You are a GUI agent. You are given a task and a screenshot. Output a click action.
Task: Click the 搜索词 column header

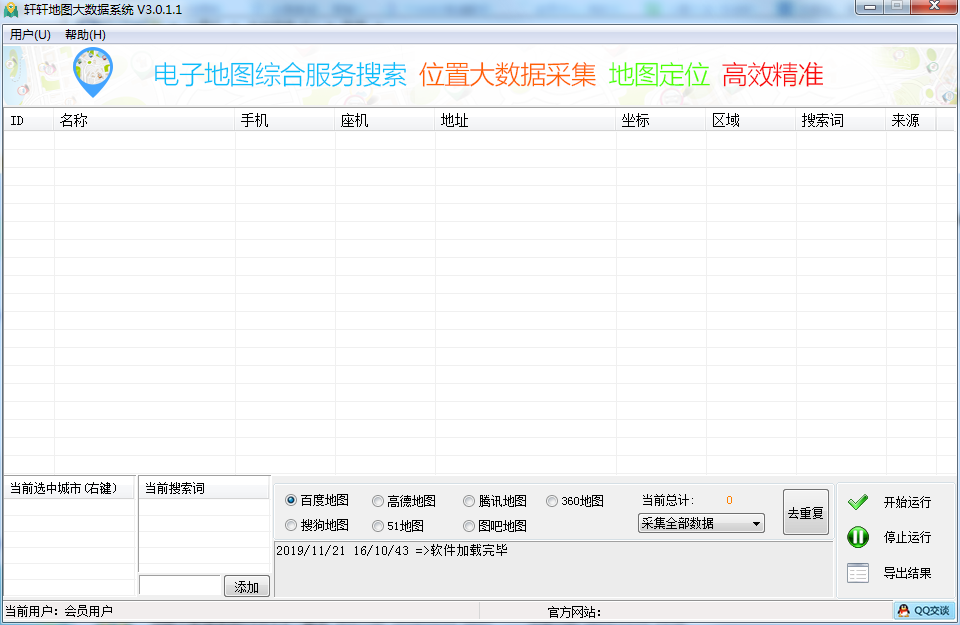(x=841, y=121)
